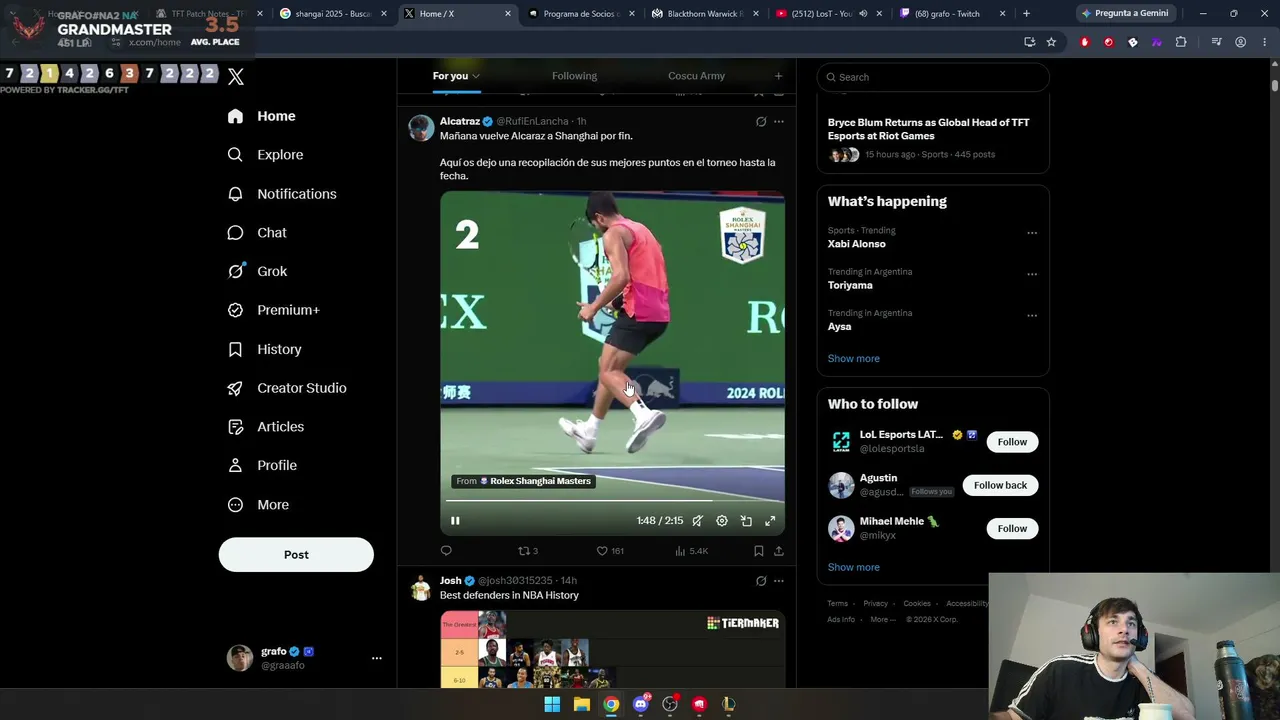Show more Who to follow suggestions
This screenshot has width=1280, height=720.
coord(853,567)
